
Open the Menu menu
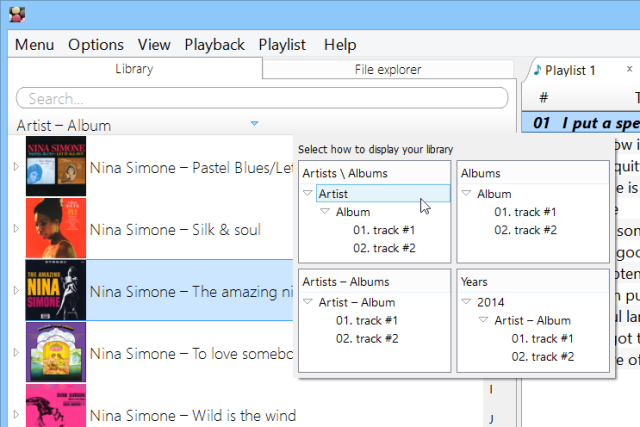pos(34,44)
